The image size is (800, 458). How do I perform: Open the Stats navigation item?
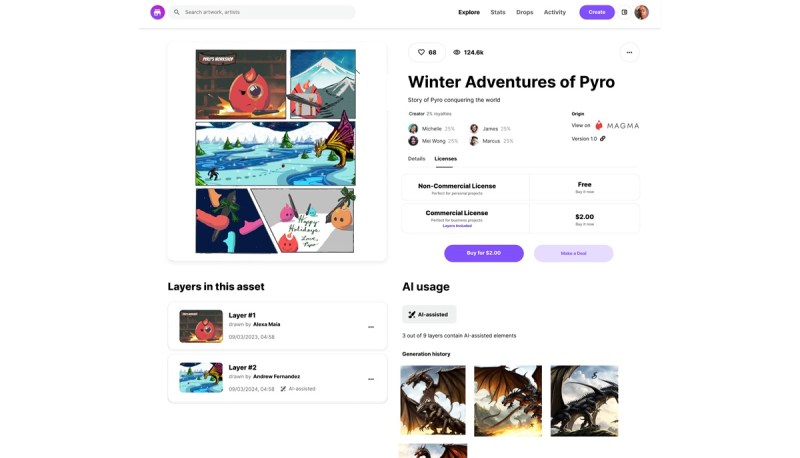(x=498, y=12)
